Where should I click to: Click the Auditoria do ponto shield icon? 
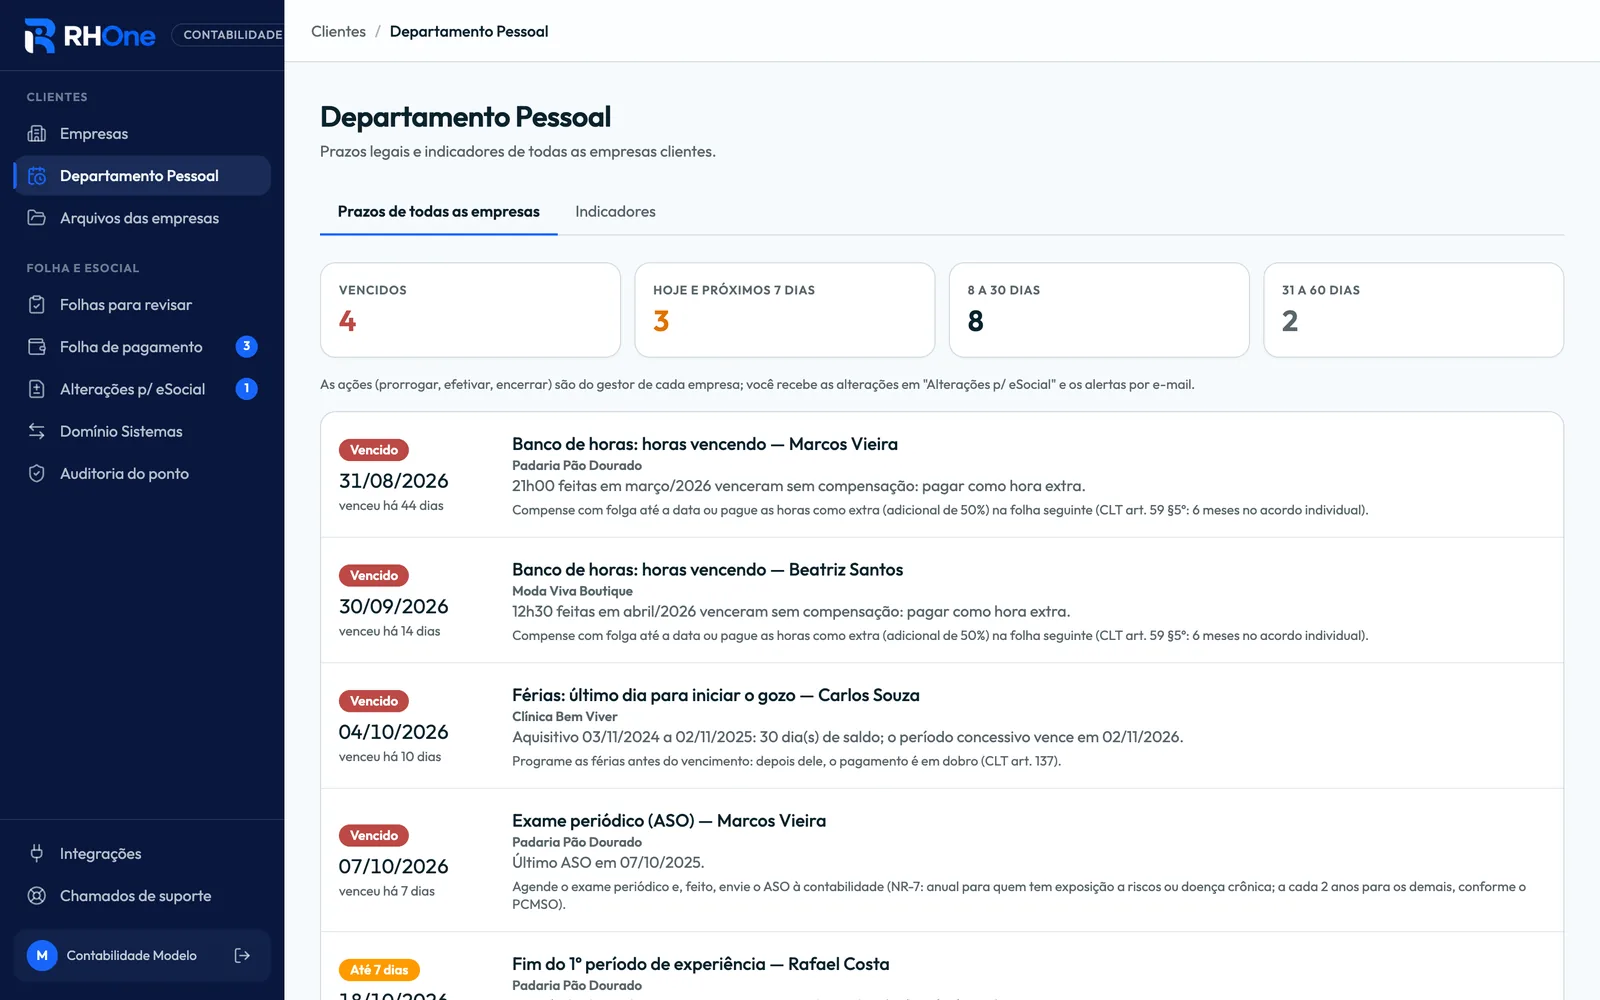[x=37, y=474]
